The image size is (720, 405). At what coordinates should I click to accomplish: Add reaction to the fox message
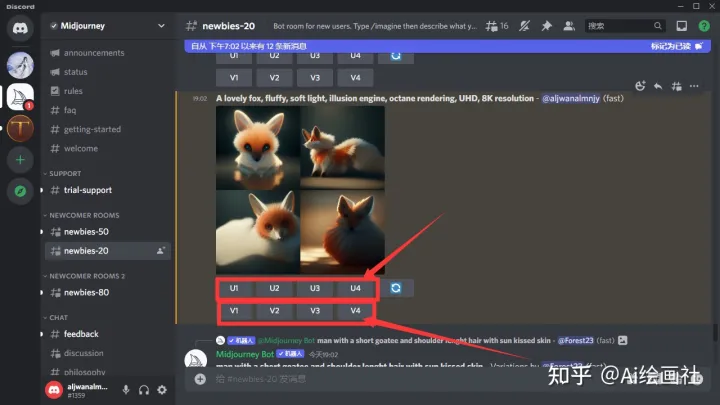click(641, 86)
